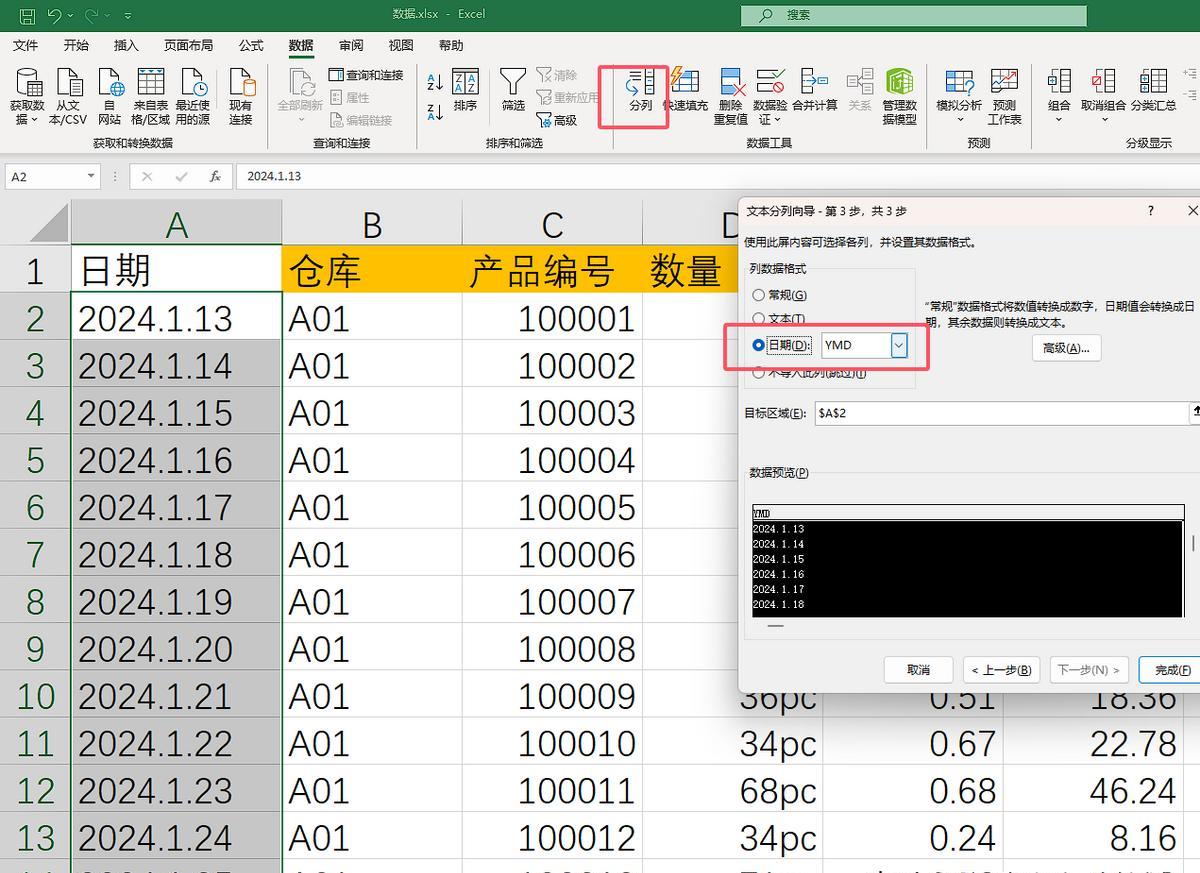Click the Advanced 高级(A)... button in the wizard
The width and height of the screenshot is (1200, 873).
[x=1066, y=348]
